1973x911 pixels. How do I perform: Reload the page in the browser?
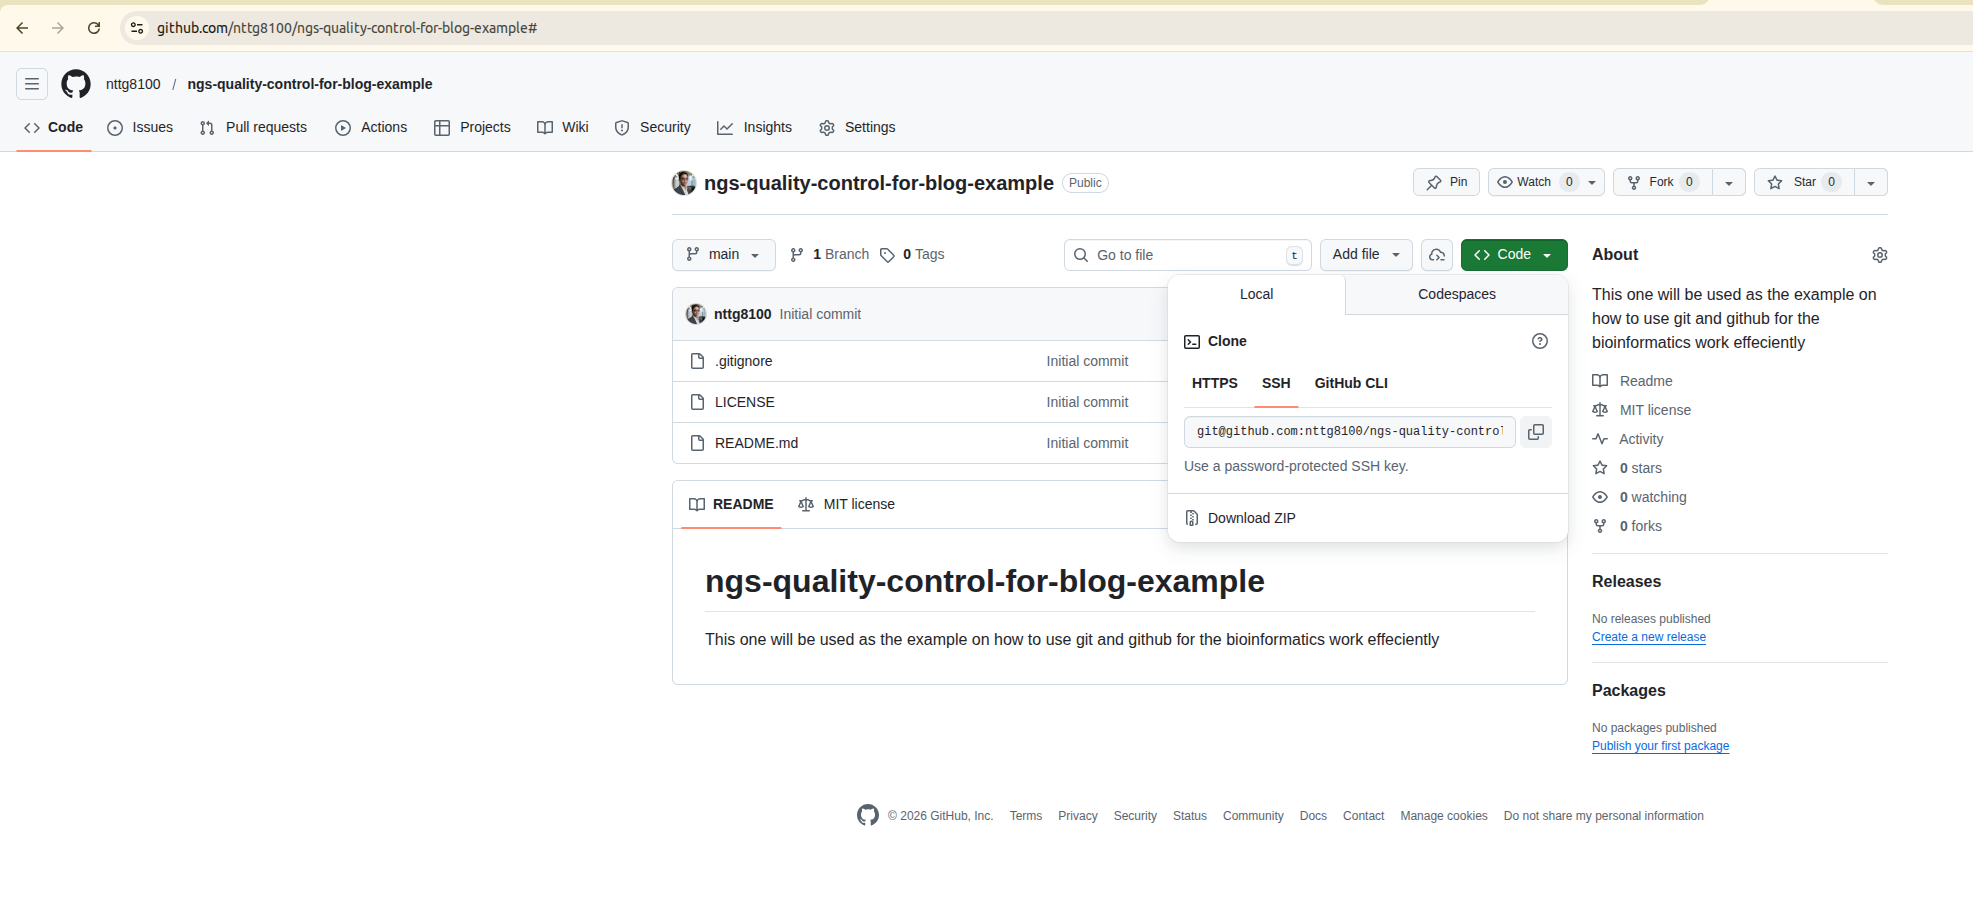(x=94, y=28)
